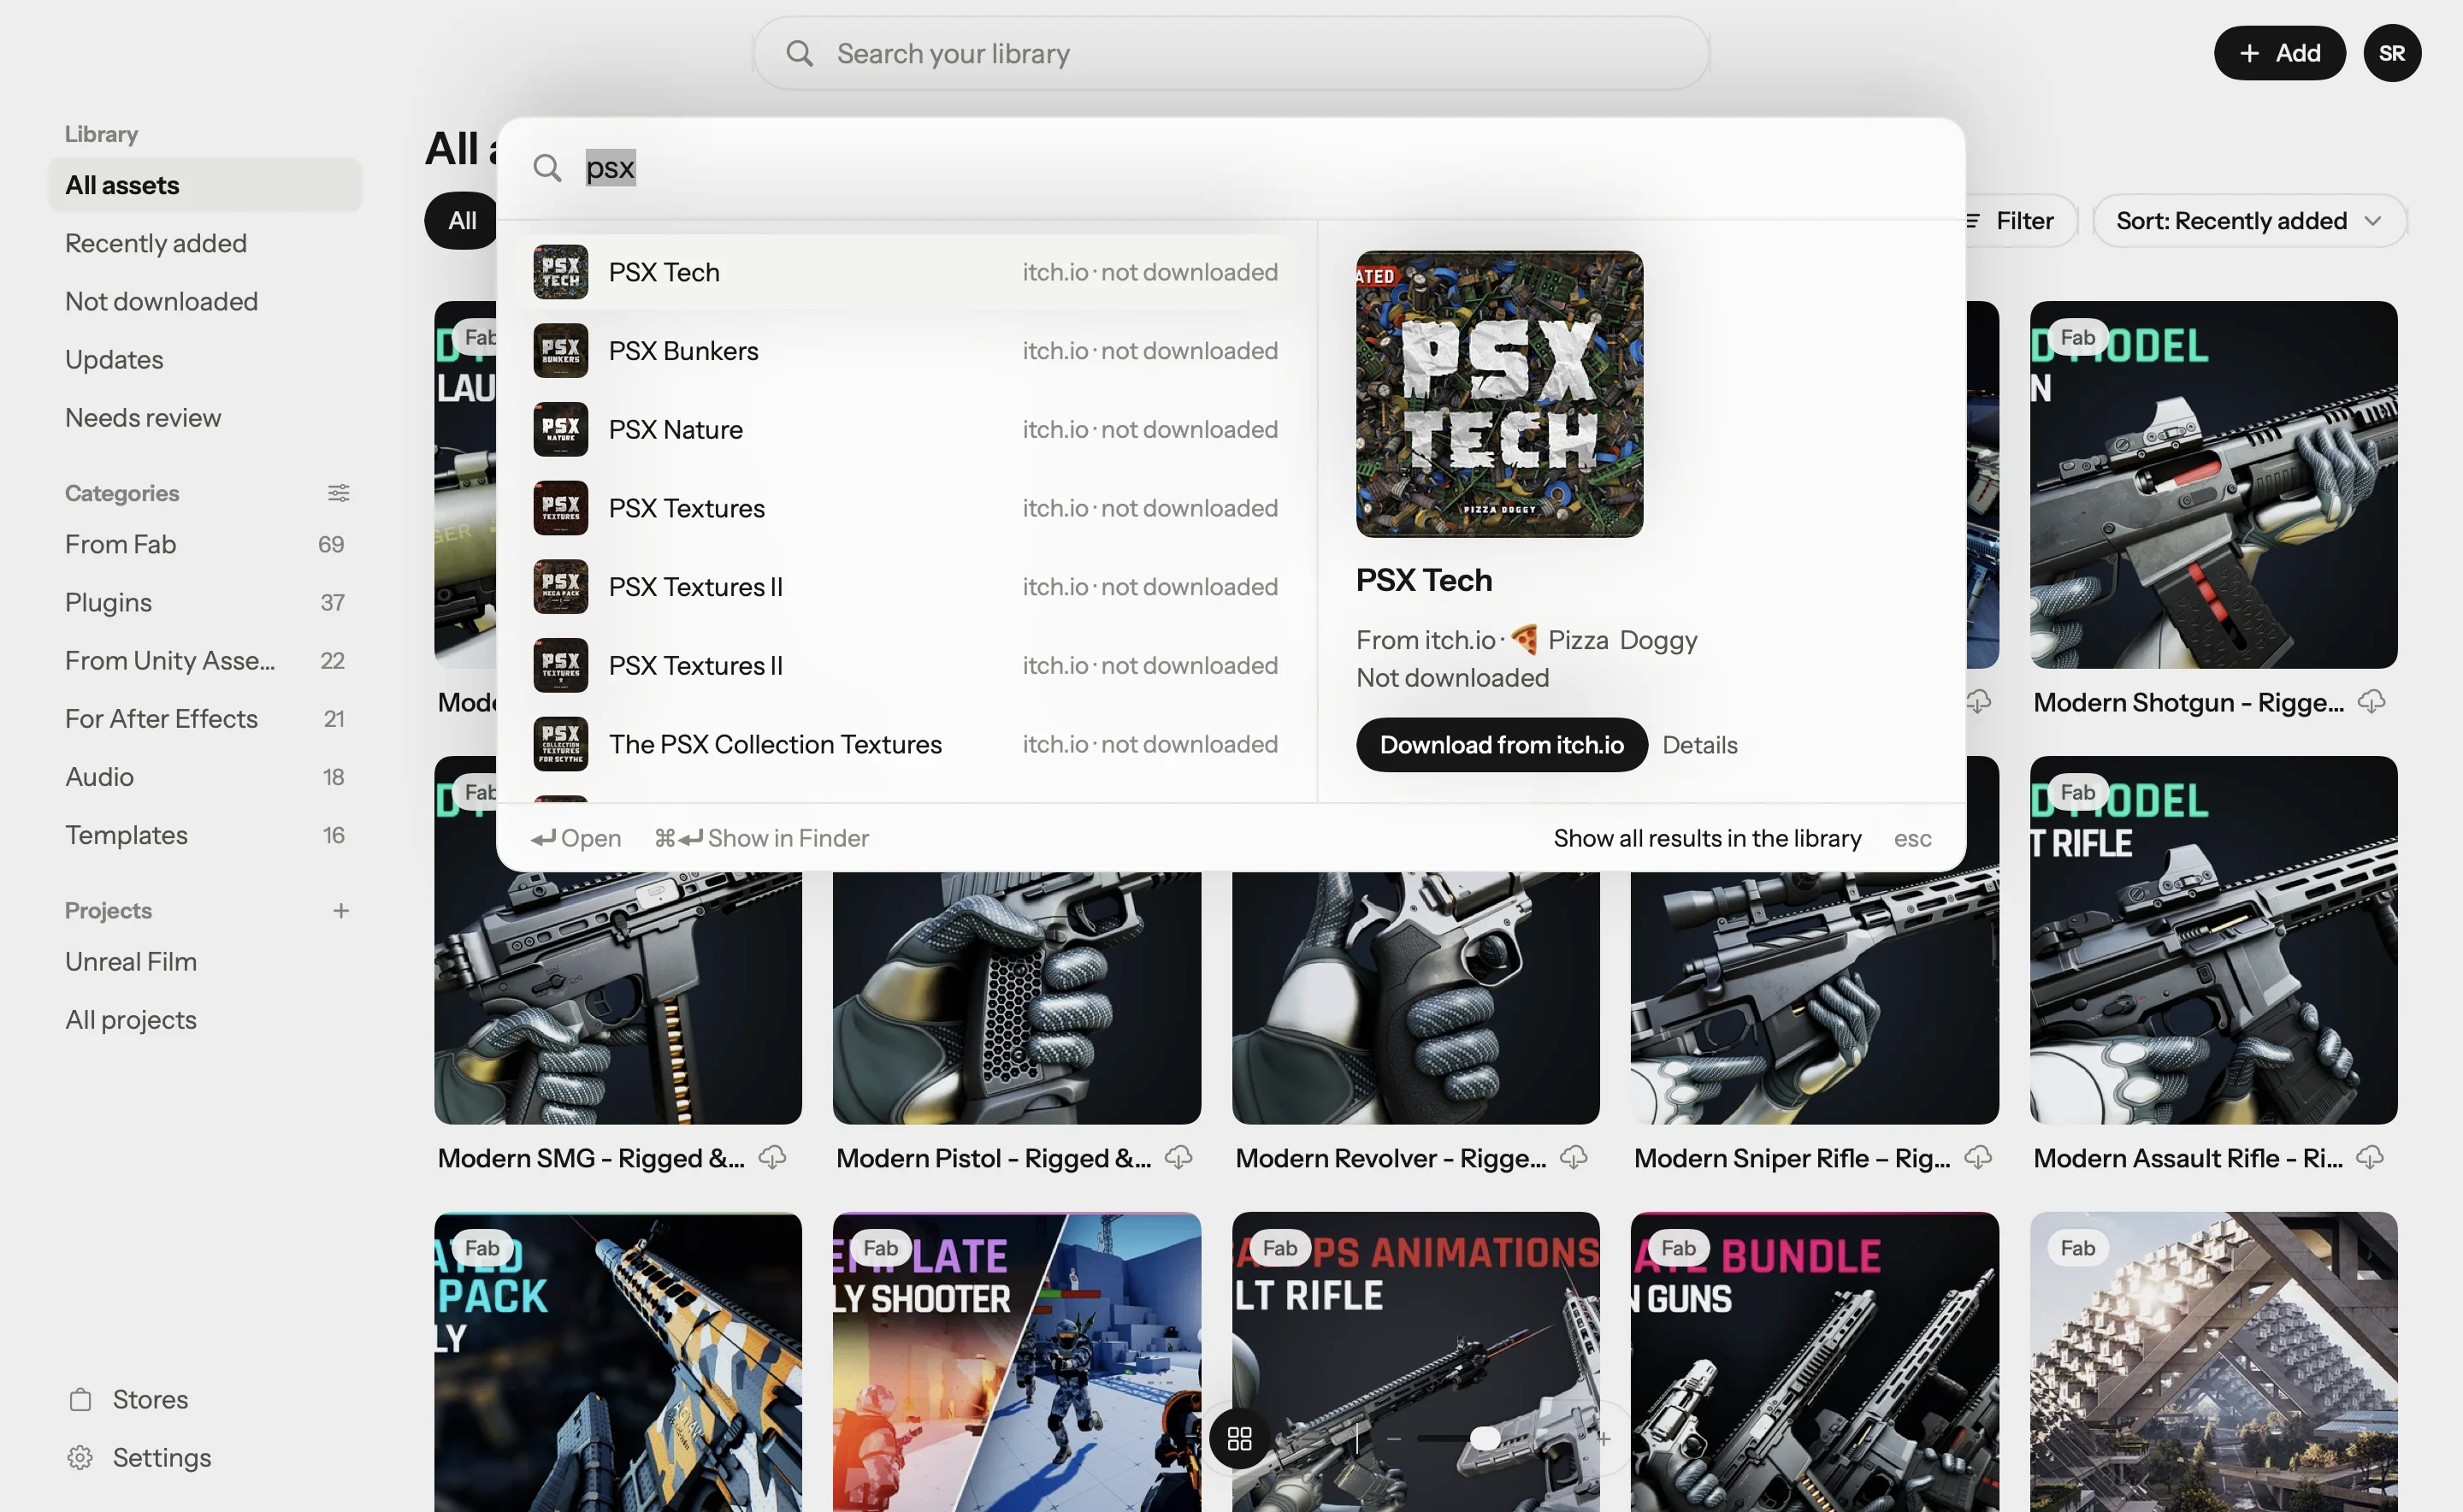Click the Pizza Doggy creator name
The image size is (2463, 1512).
[1622, 640]
